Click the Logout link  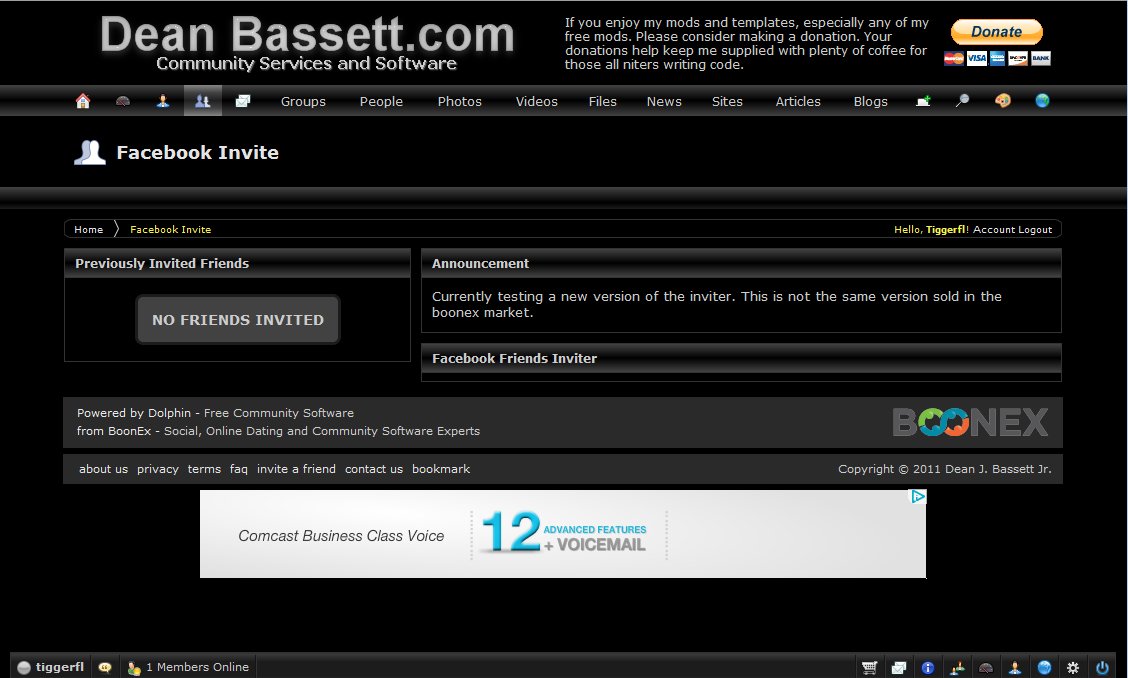point(1035,230)
